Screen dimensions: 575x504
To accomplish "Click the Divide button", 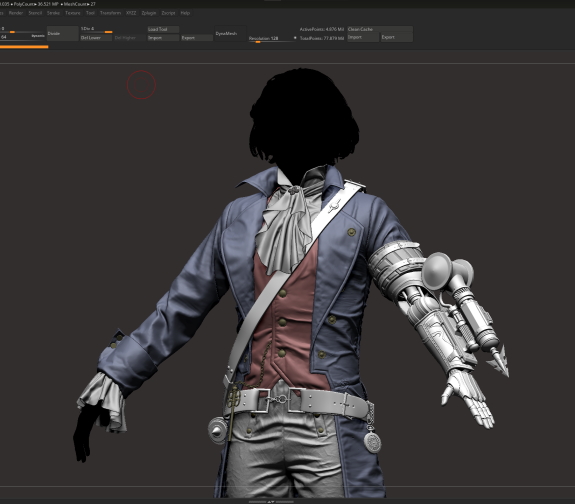I will (62, 33).
